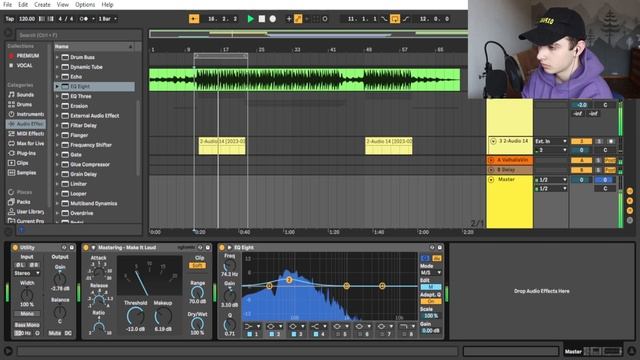Open the quantization 1 Bar dropdown
640x360 pixels.
pyautogui.click(x=107, y=19)
